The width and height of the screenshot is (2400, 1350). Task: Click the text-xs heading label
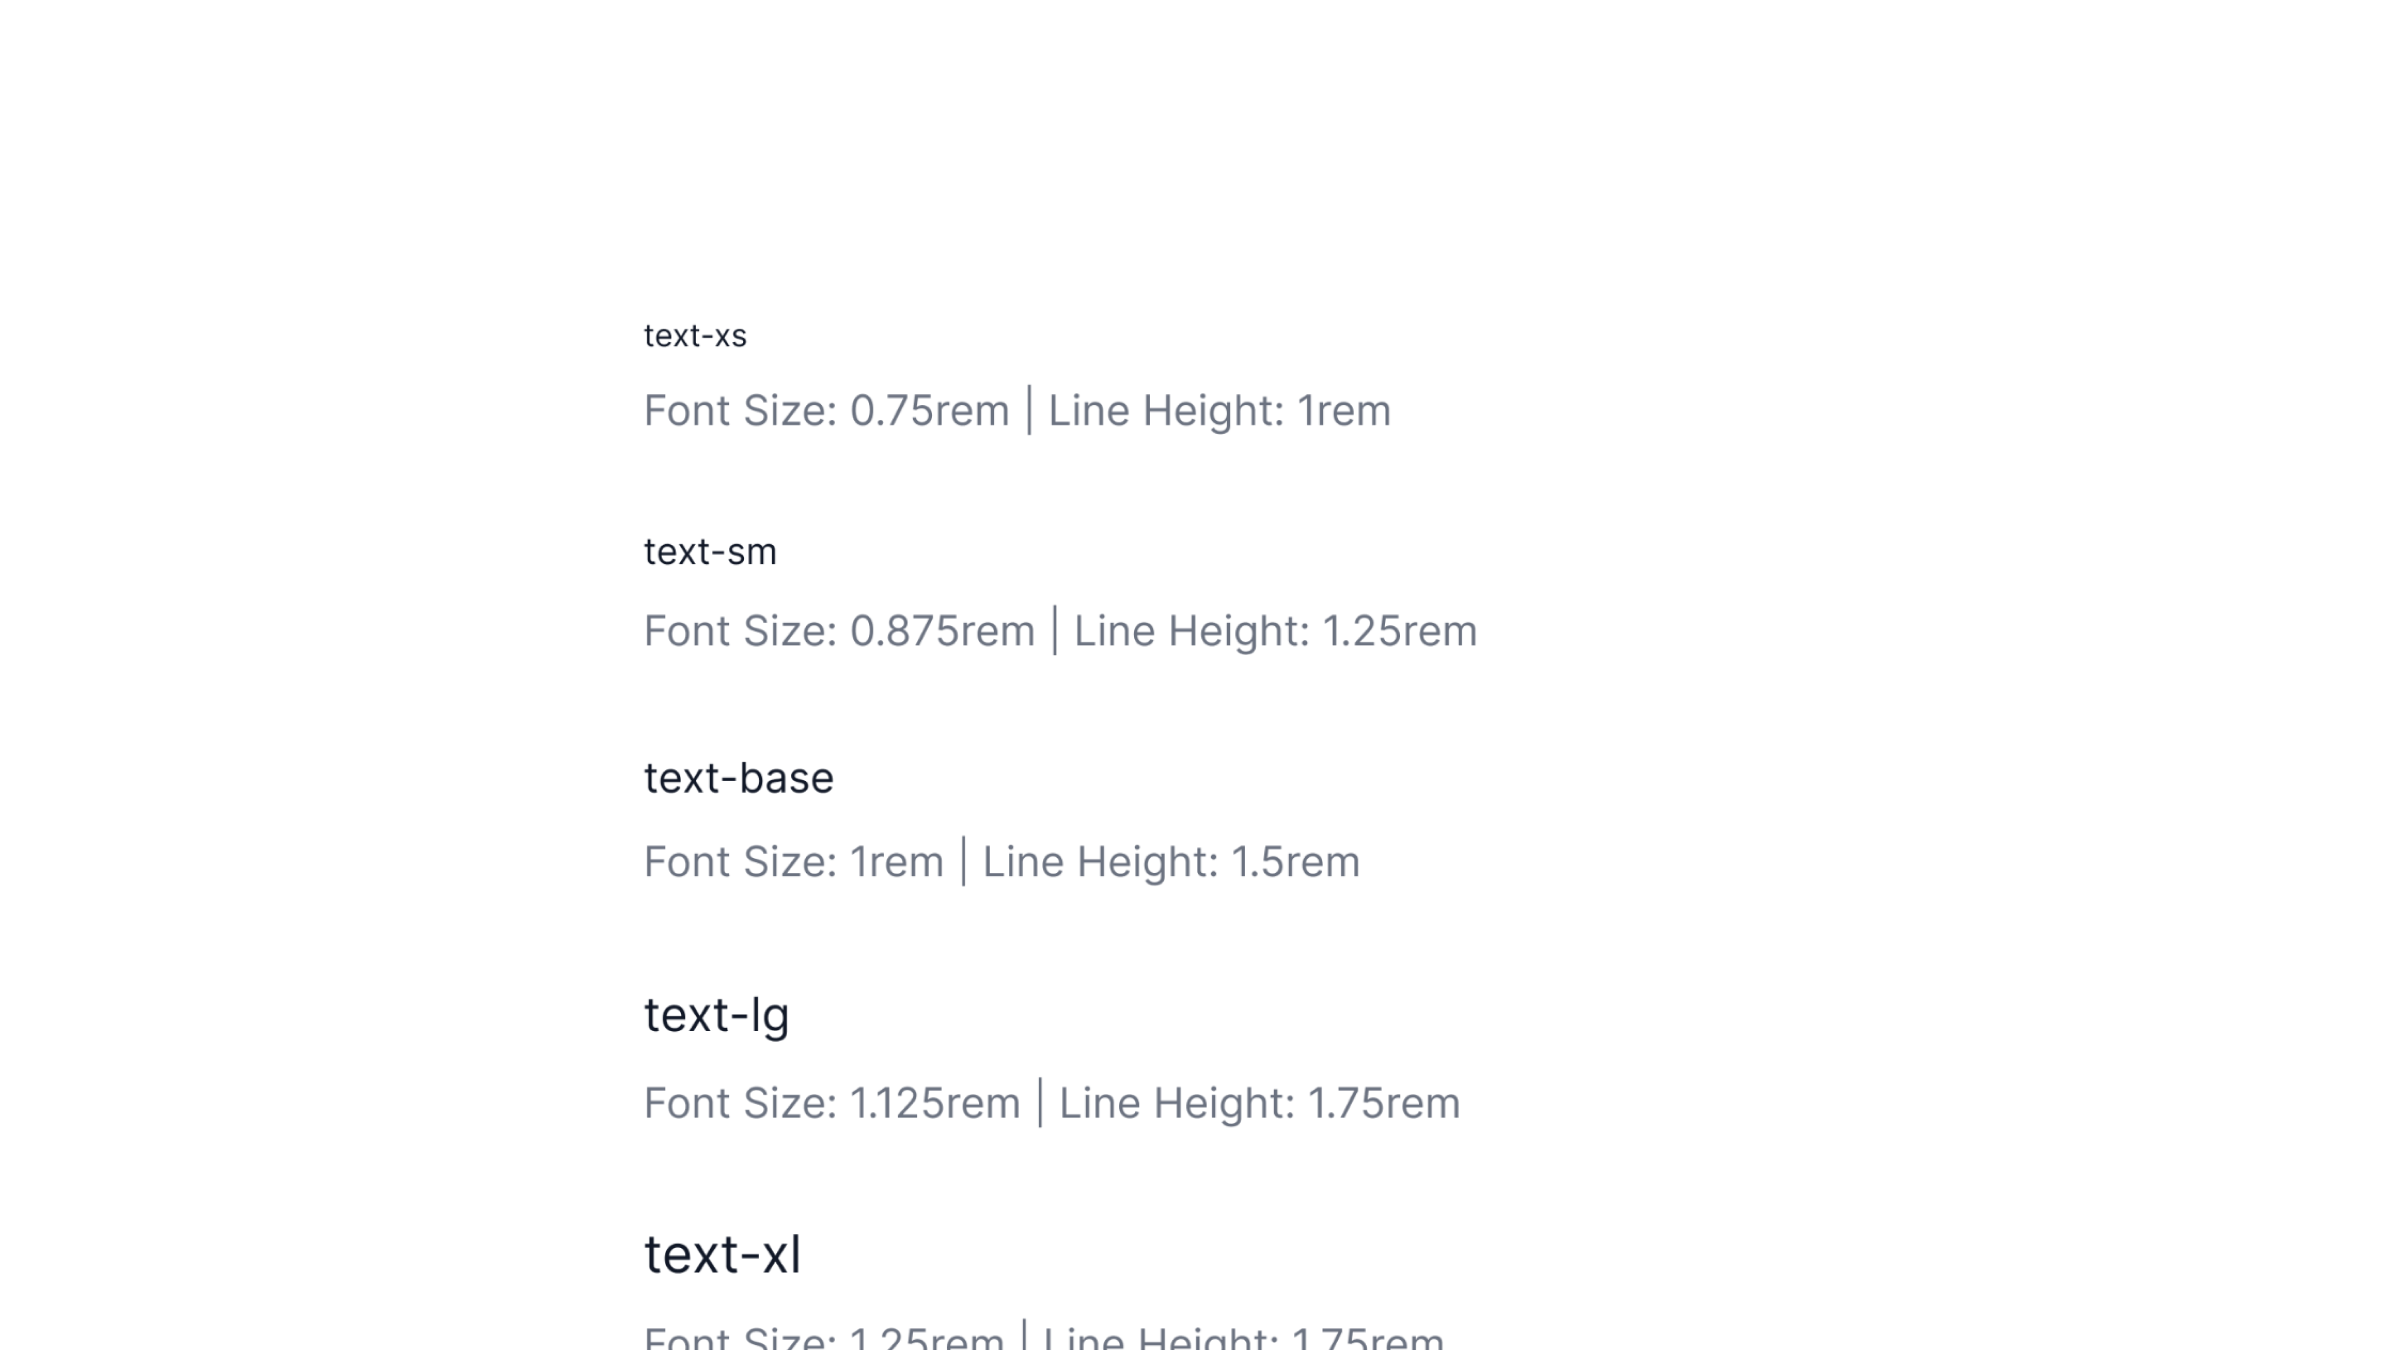click(x=695, y=336)
